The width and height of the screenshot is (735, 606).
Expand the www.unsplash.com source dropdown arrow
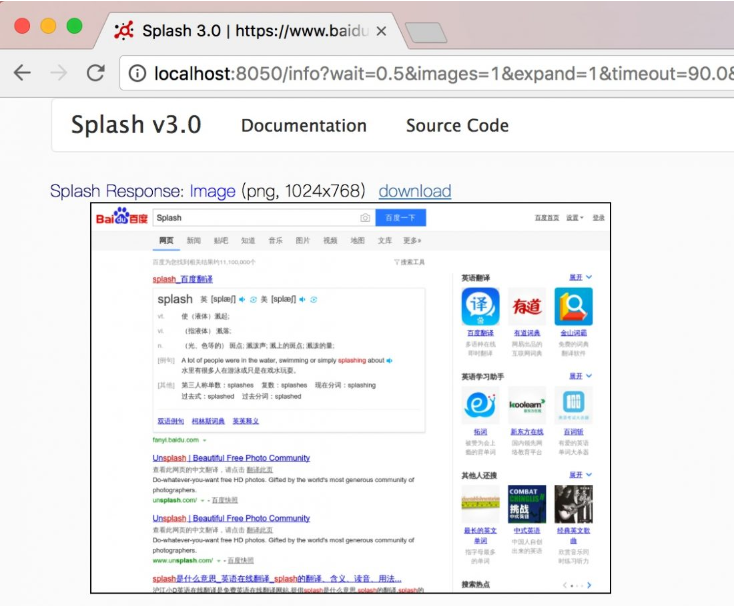coord(218,561)
